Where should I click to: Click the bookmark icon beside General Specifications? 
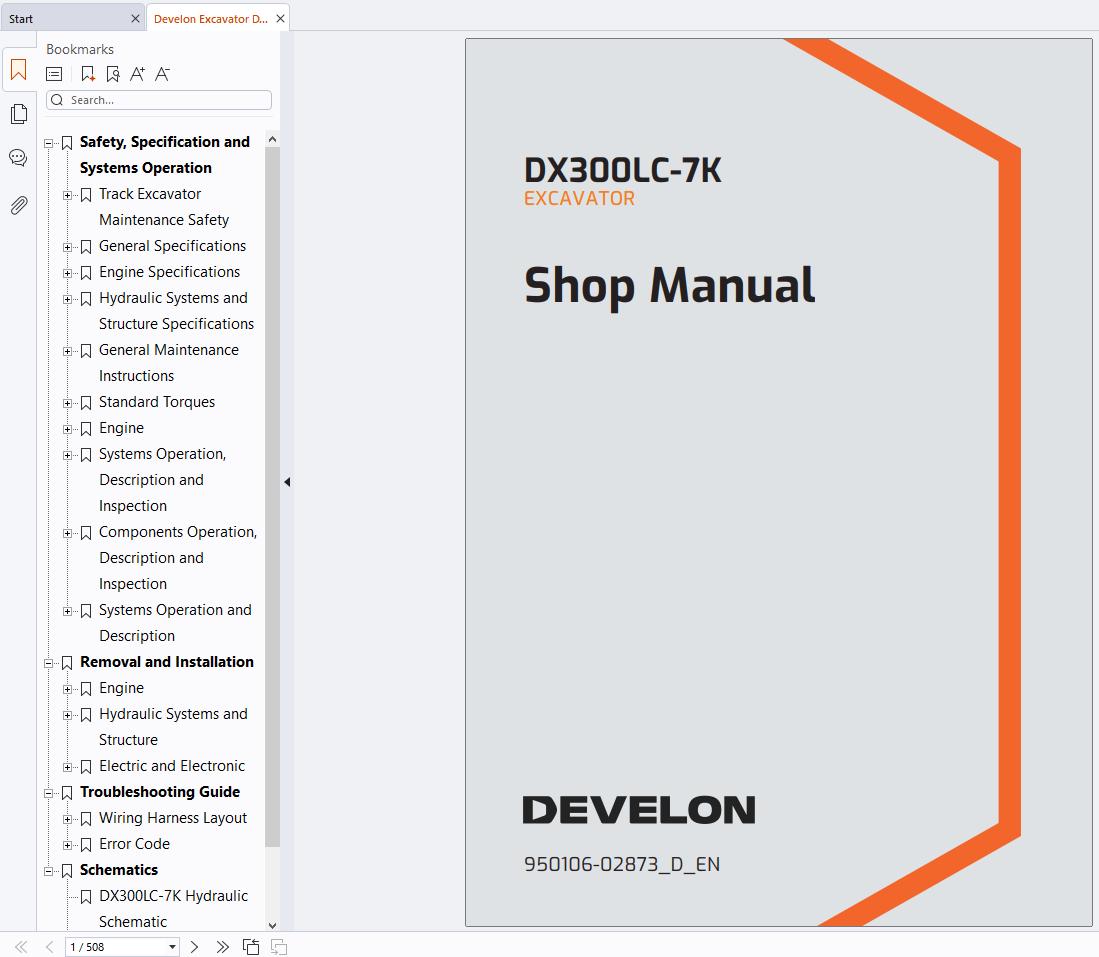tap(86, 247)
